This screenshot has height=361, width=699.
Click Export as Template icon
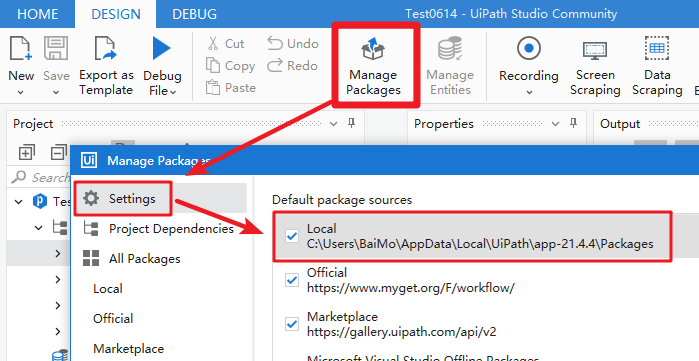coord(106,48)
